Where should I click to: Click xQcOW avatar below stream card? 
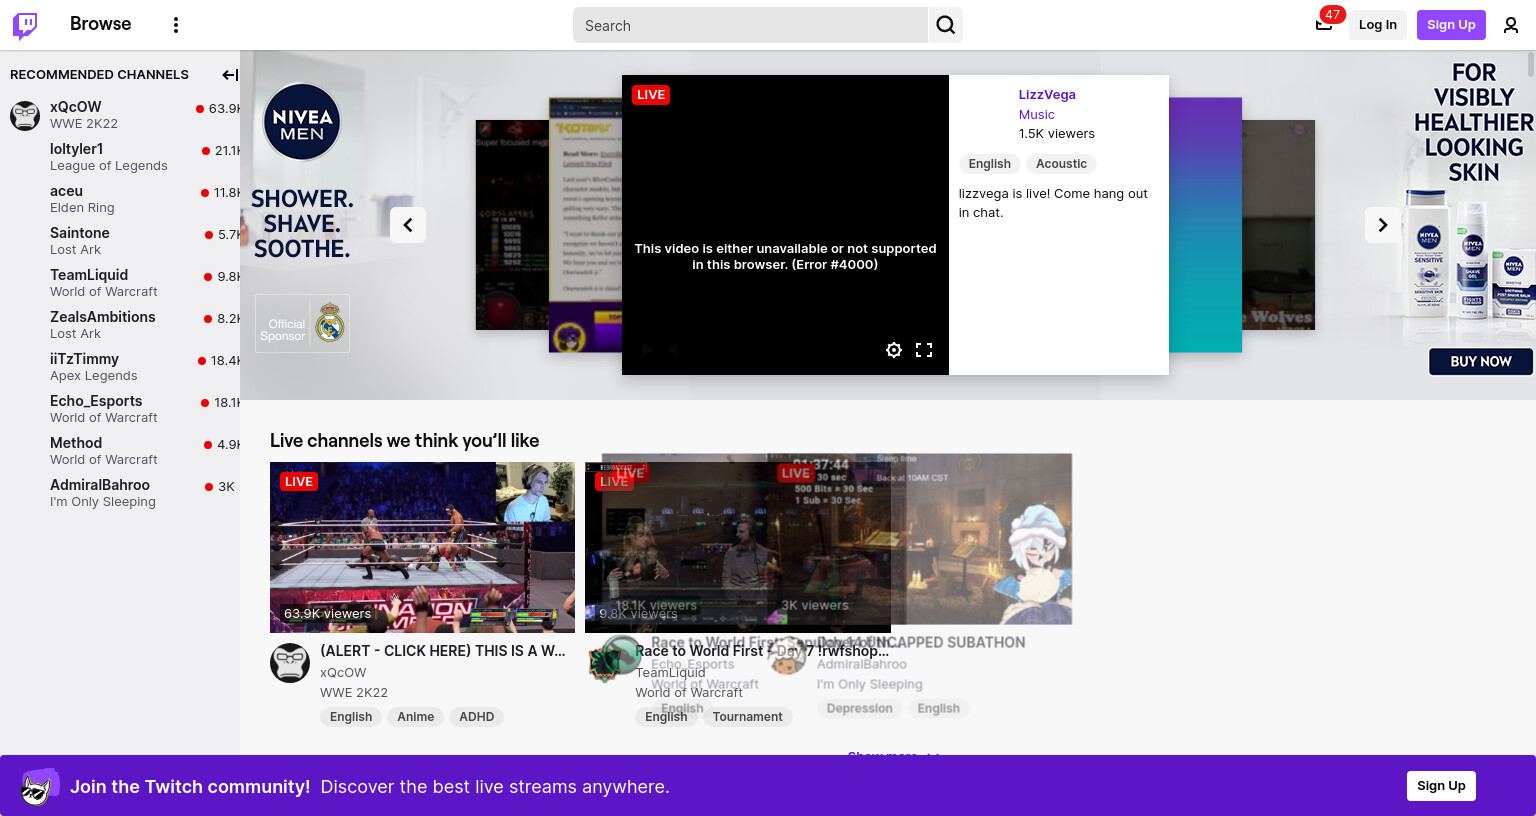point(290,663)
